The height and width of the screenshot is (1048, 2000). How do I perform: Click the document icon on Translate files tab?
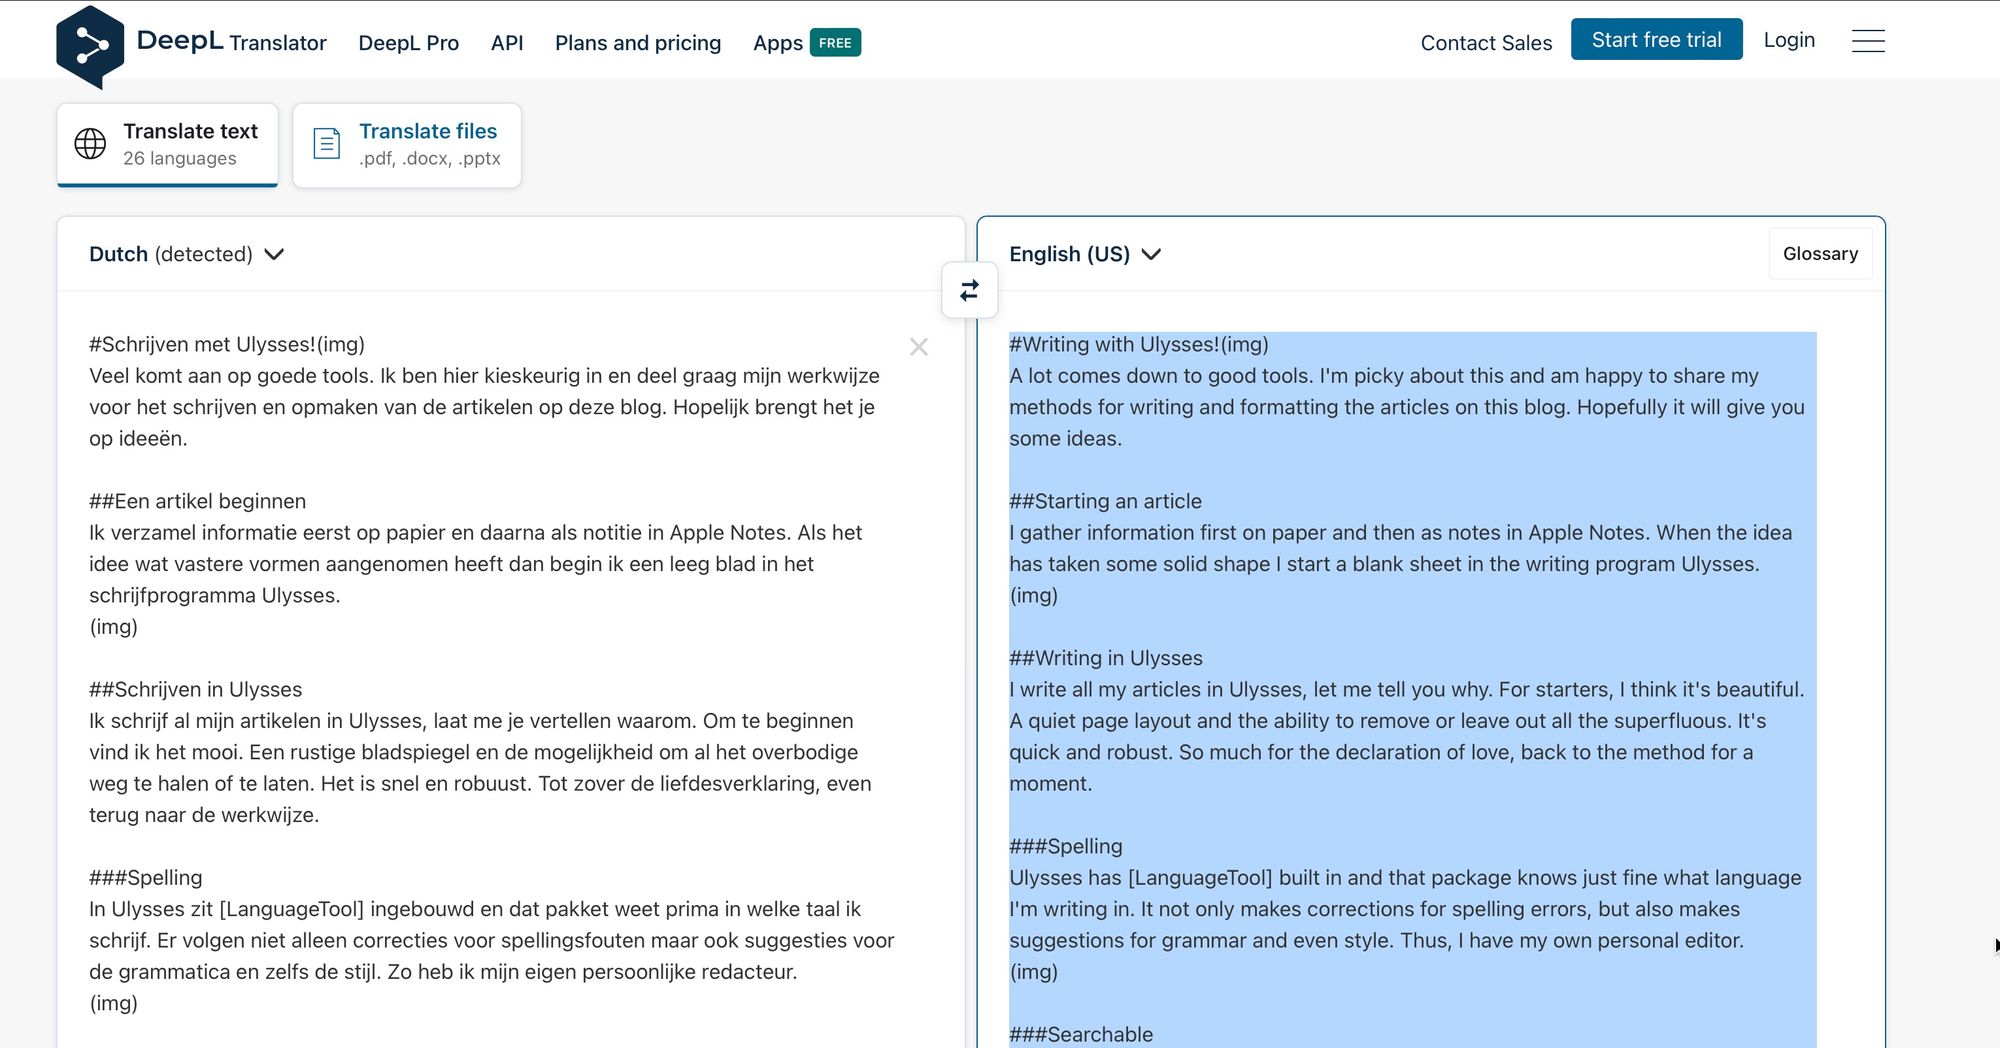325,143
